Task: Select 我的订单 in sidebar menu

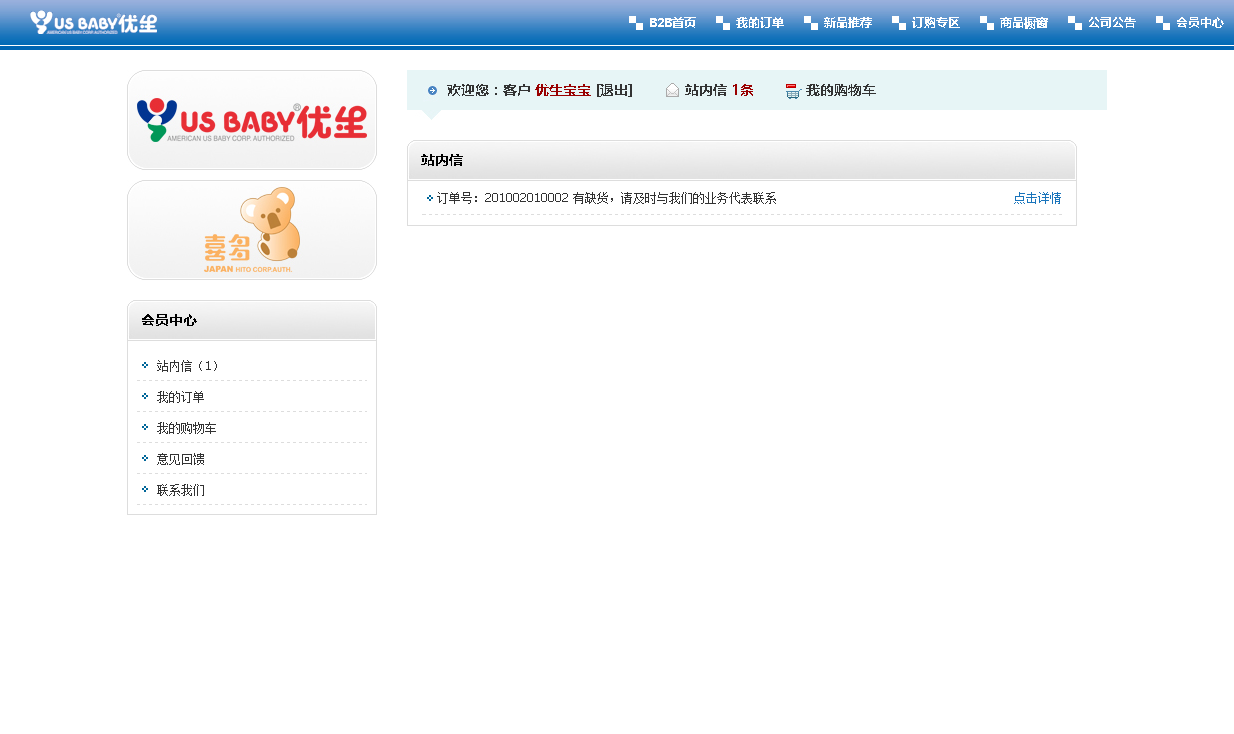Action: 180,397
